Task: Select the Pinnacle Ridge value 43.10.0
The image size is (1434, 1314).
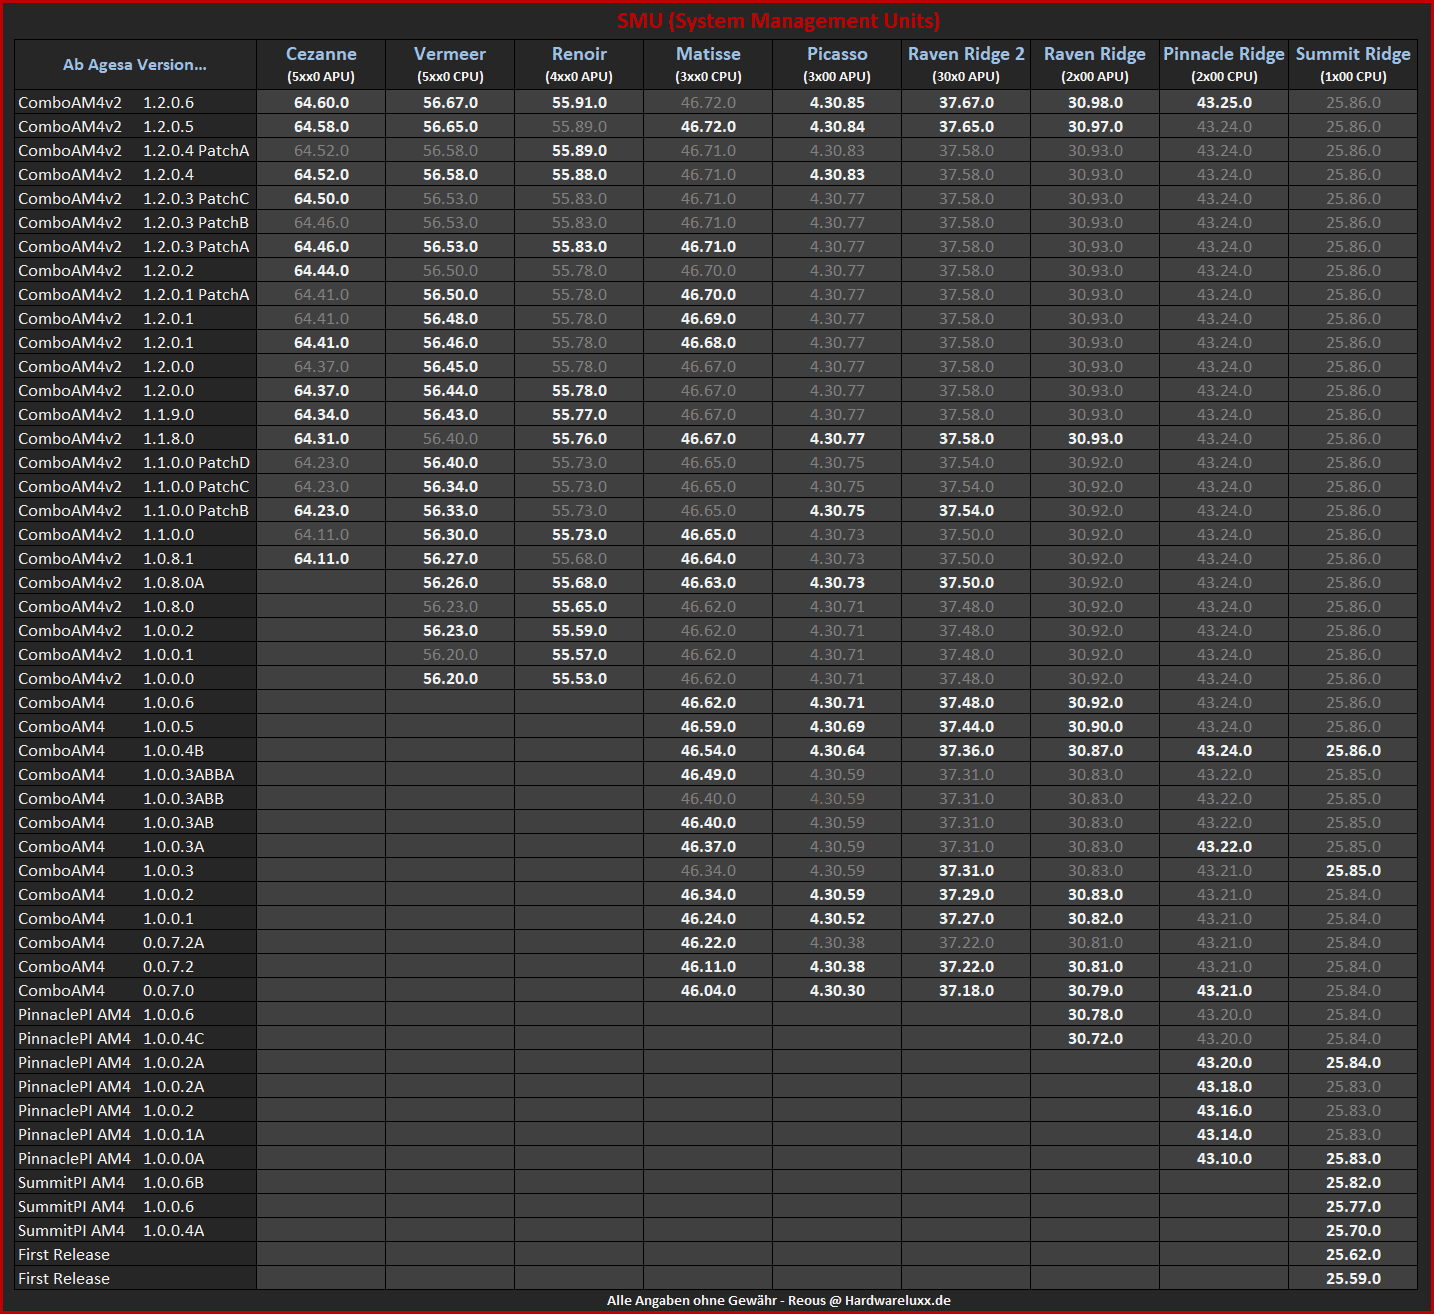Action: coord(1224,1158)
